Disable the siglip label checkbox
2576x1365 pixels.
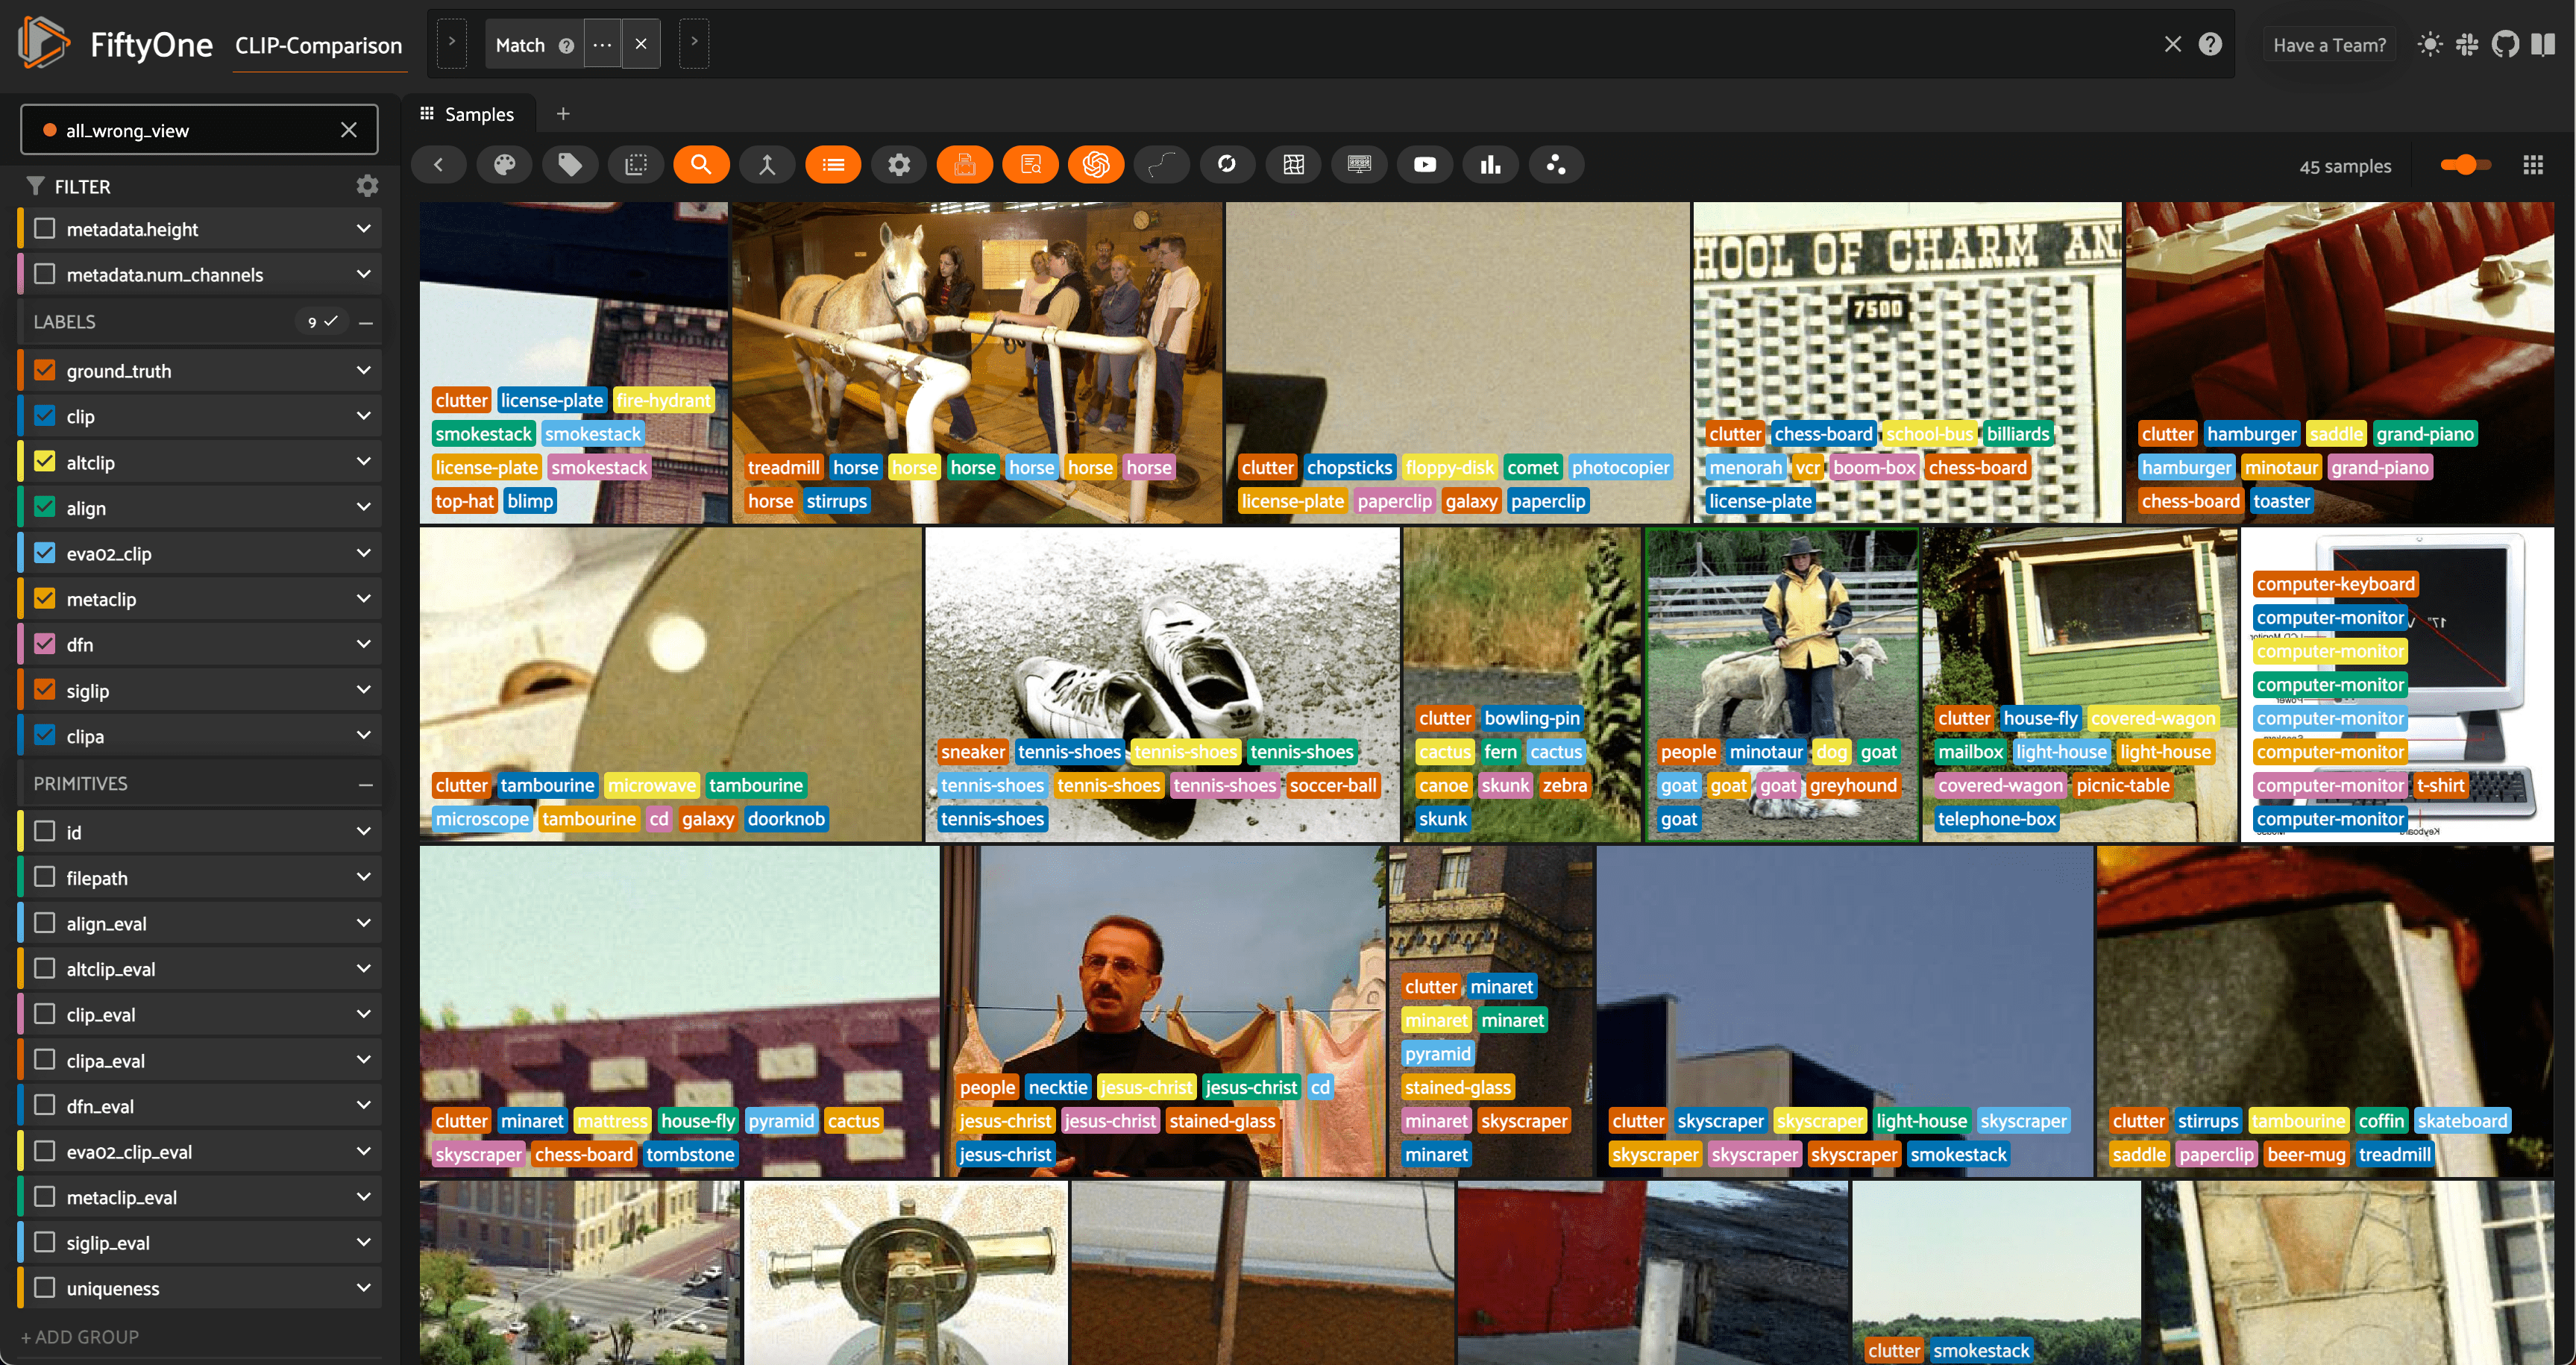(x=45, y=690)
